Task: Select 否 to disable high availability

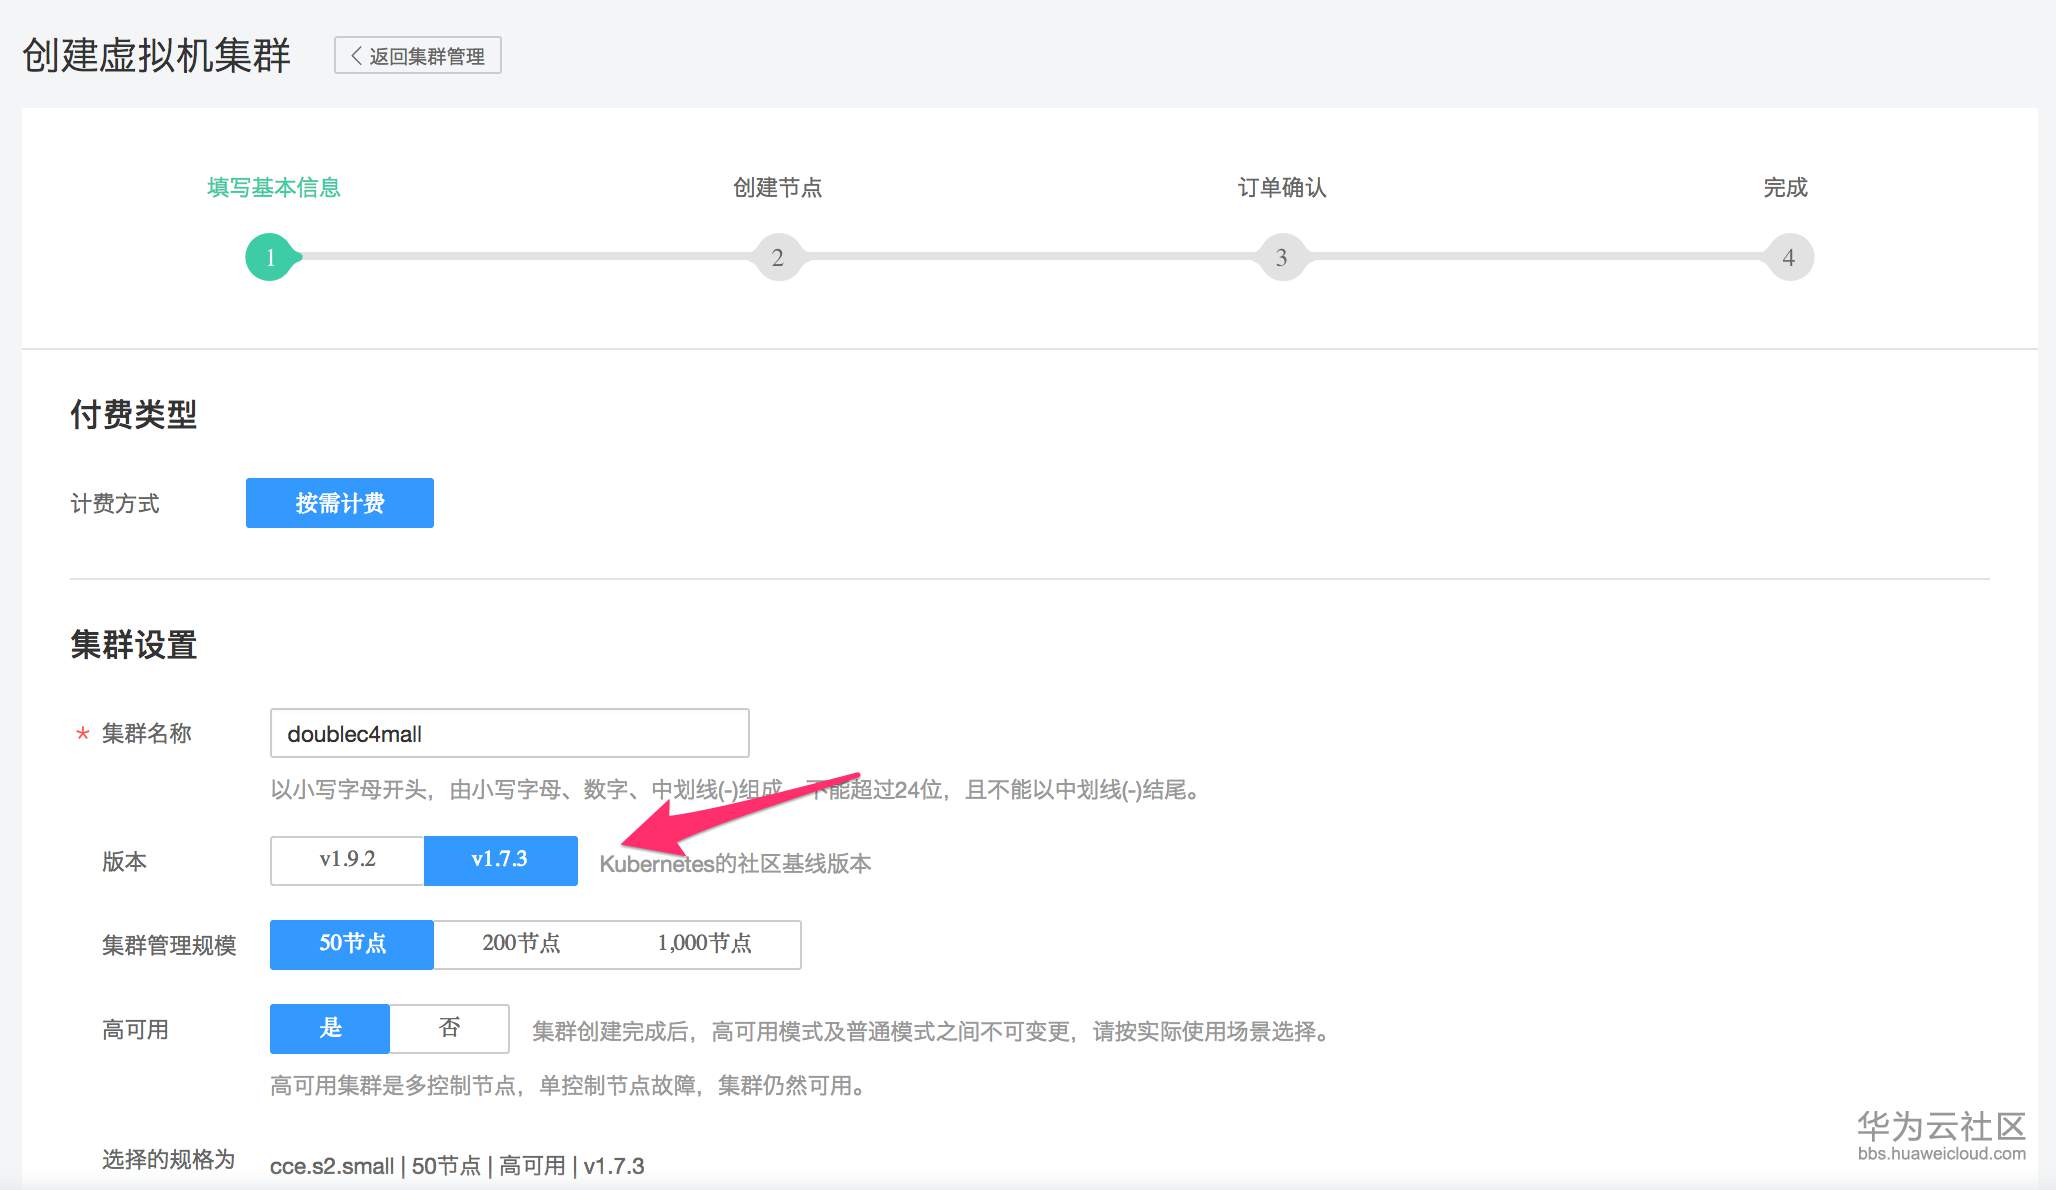Action: [449, 1028]
